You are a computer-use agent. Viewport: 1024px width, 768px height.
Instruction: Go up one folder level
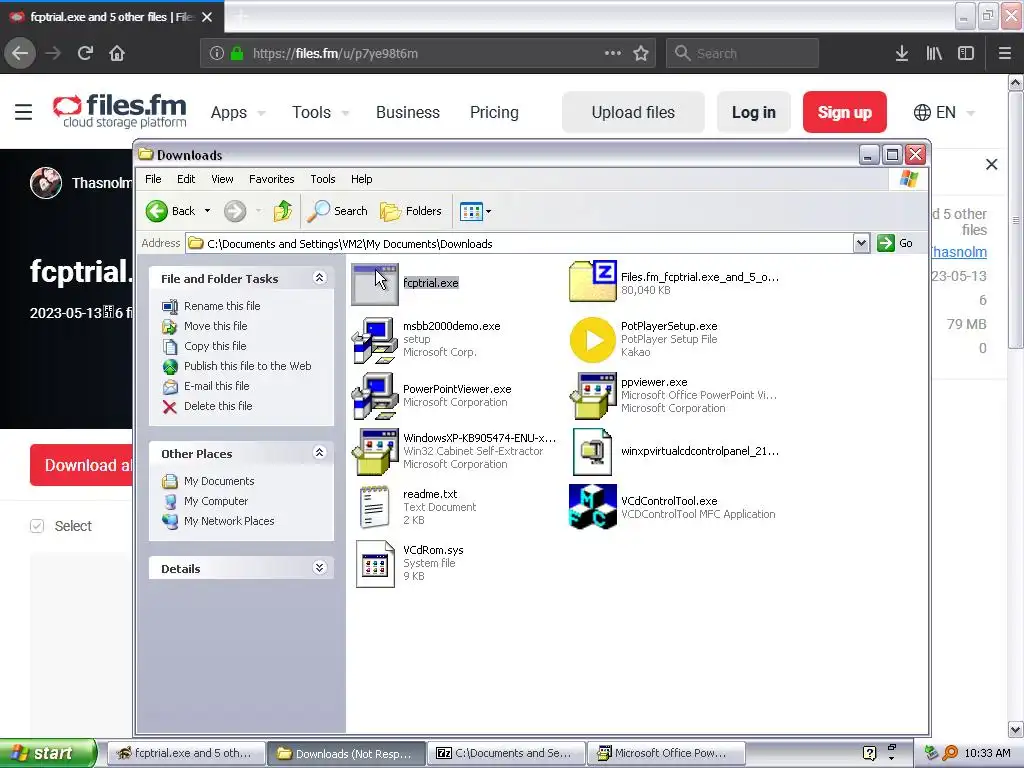283,211
